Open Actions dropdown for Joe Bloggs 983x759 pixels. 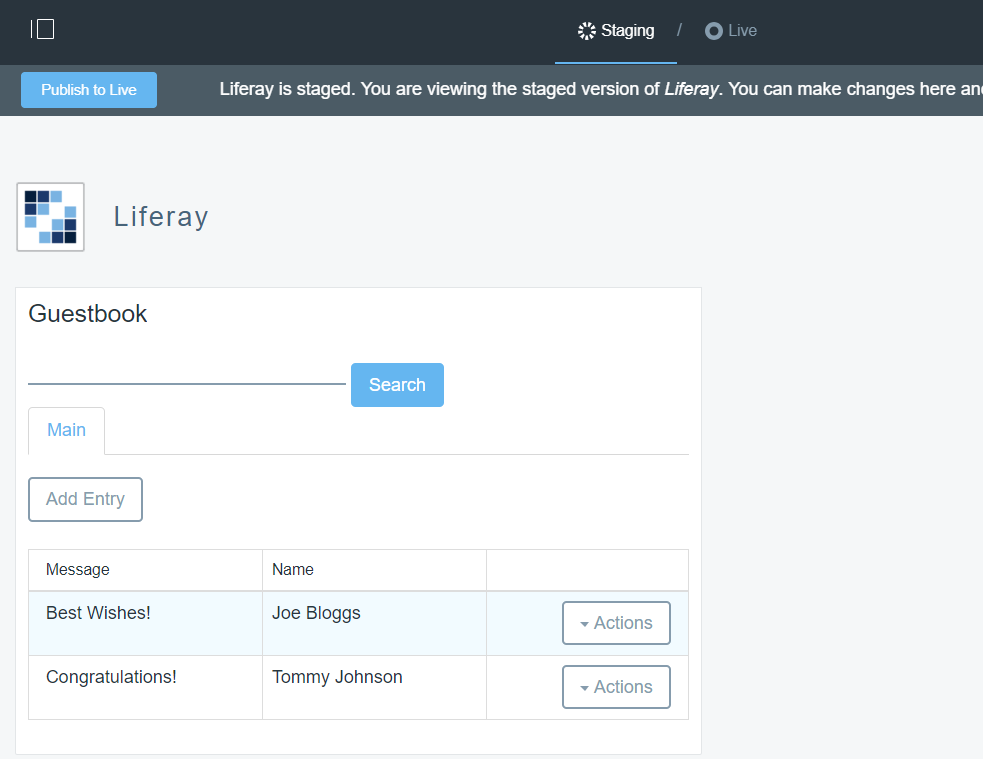tap(616, 623)
